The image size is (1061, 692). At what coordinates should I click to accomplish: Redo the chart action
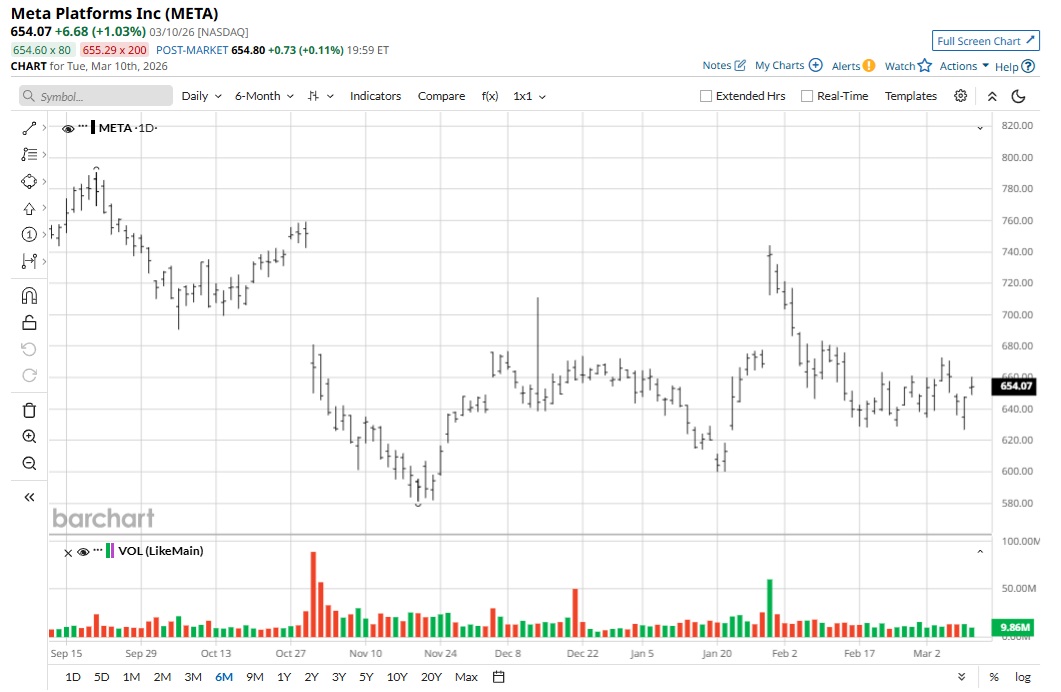click(29, 375)
